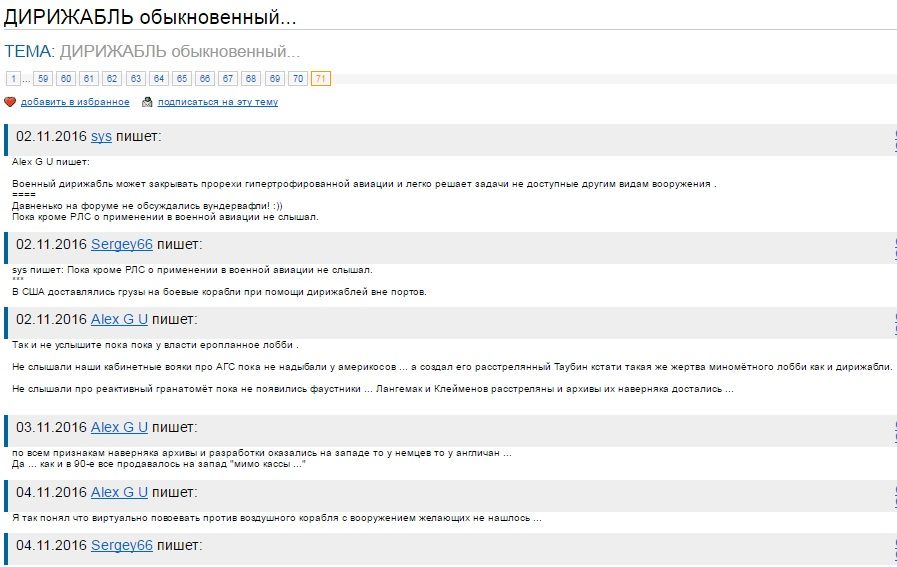Open Alex G U profile on the 02.11.2016 post
Image resolution: width=897 pixels, height=567 pixels.
pos(119,319)
